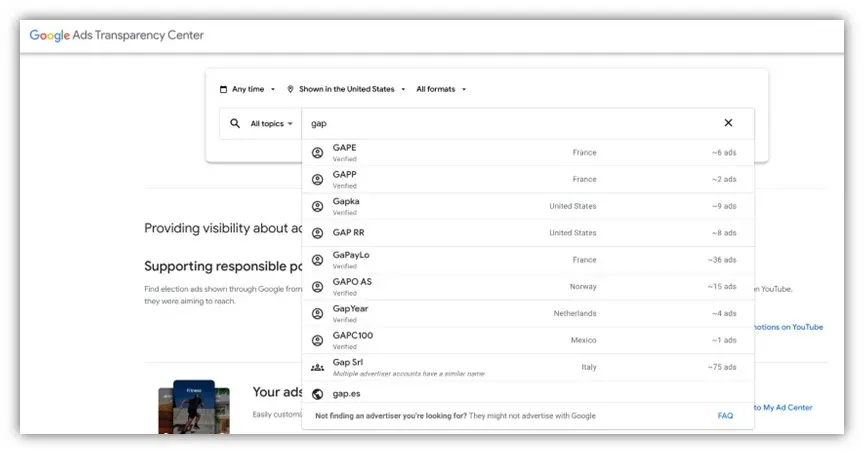Select the GapYear suggestion
Viewport: 864px width, 454px height.
coord(528,314)
